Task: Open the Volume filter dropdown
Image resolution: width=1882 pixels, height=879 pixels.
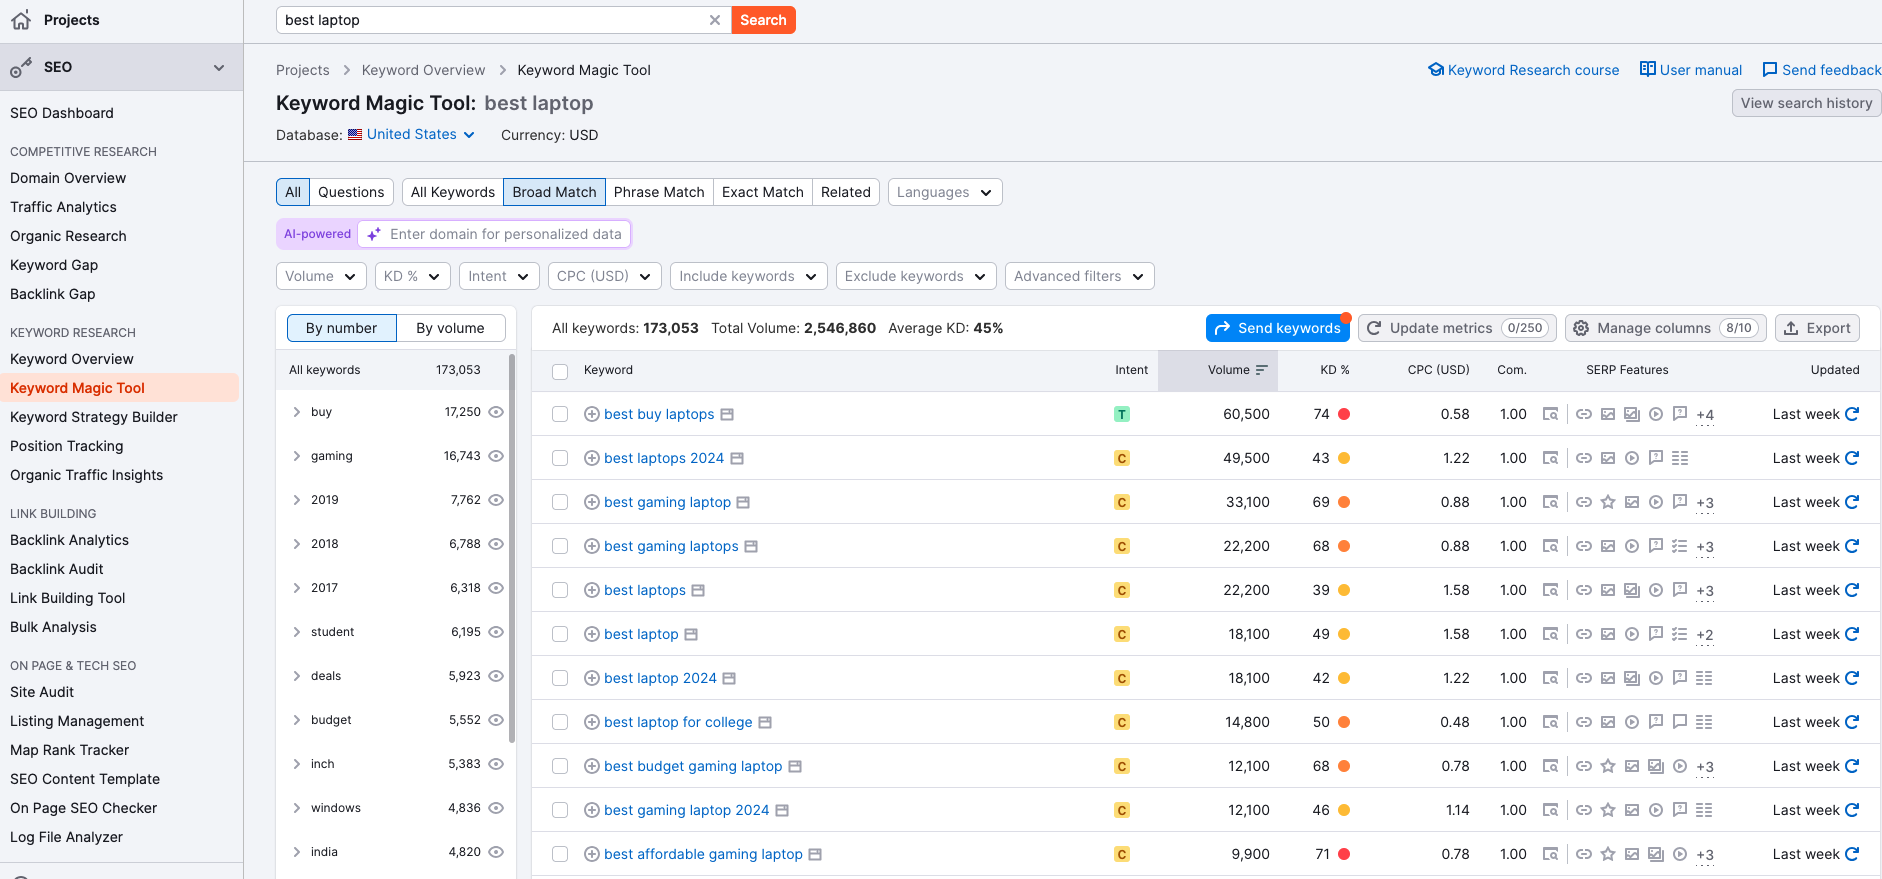Action: coord(321,276)
